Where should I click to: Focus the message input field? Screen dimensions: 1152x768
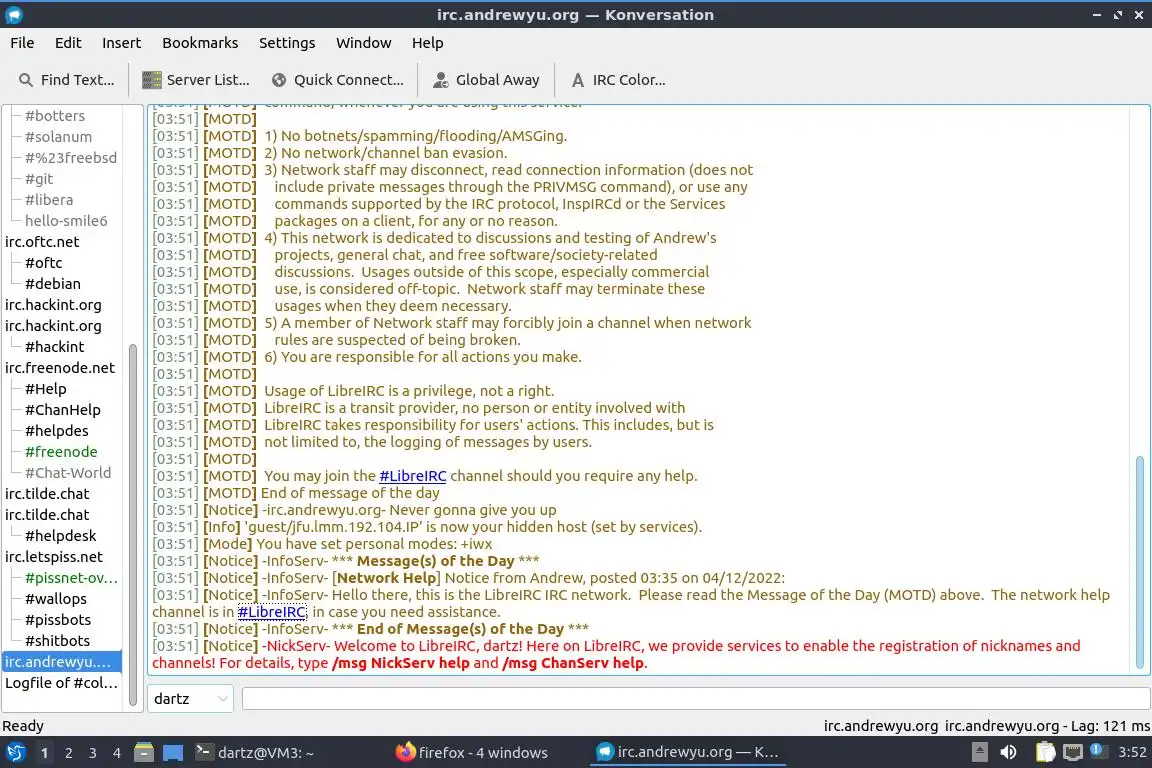pos(696,699)
